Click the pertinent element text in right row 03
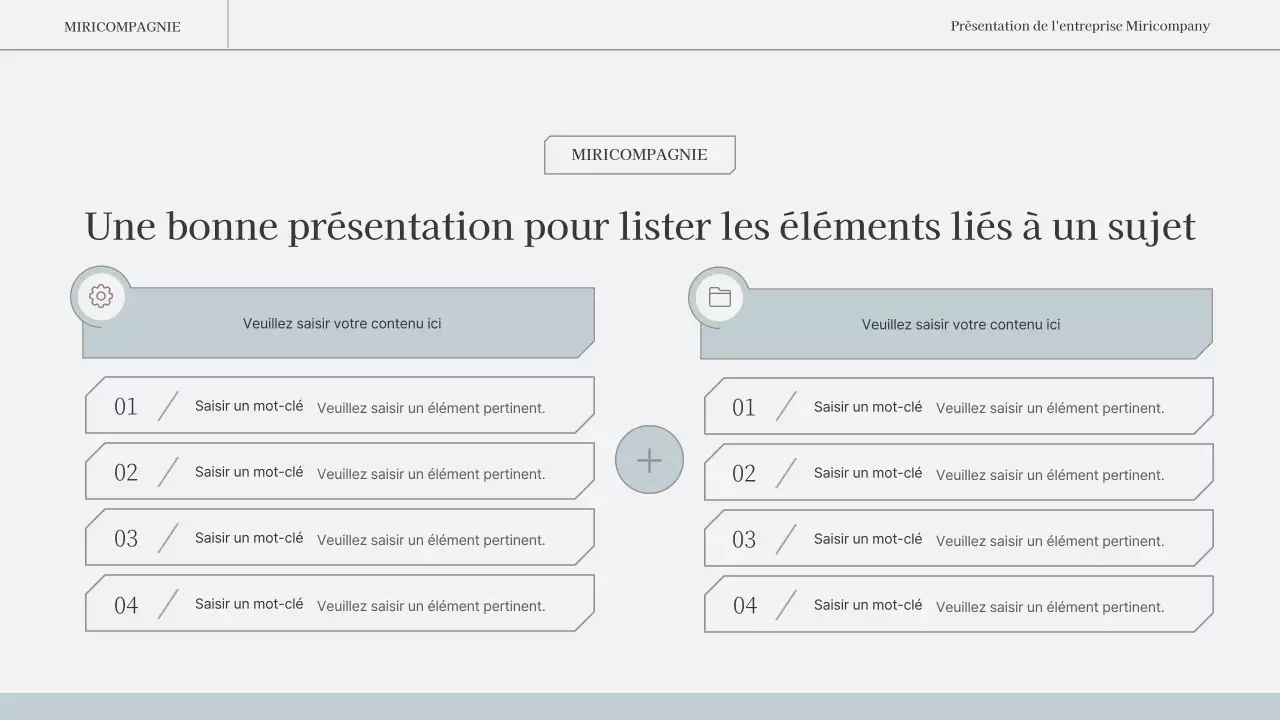 click(x=1049, y=541)
